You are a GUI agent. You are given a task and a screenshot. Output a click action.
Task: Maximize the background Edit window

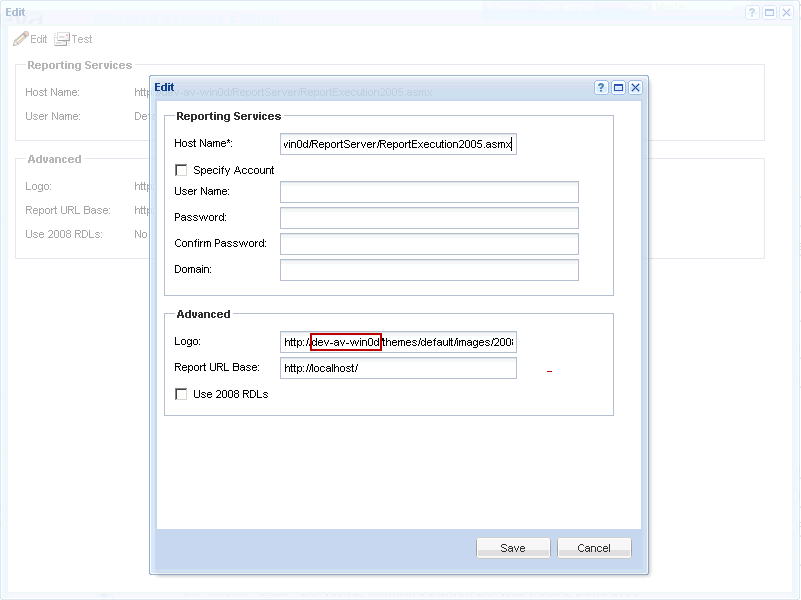(769, 12)
